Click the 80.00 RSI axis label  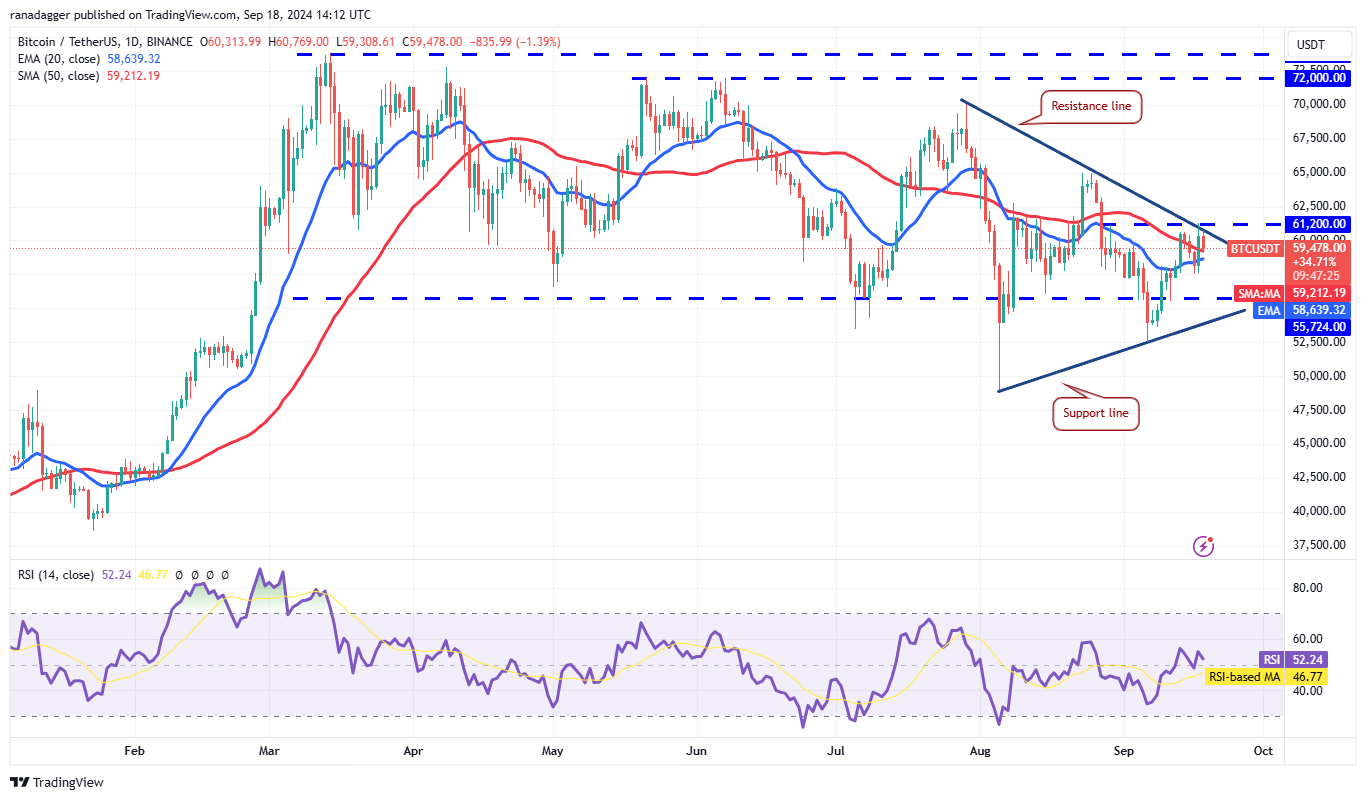click(1306, 588)
